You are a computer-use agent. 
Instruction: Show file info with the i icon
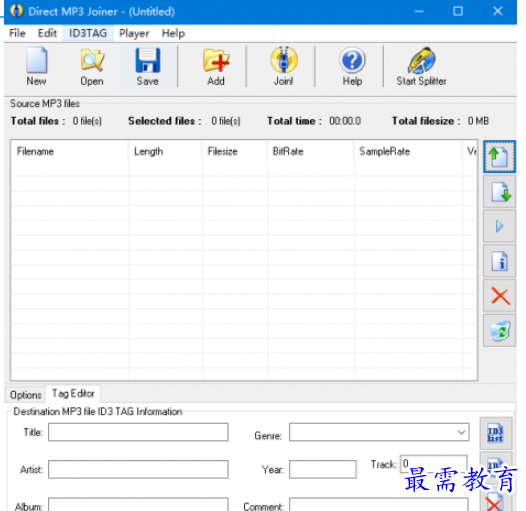(499, 261)
